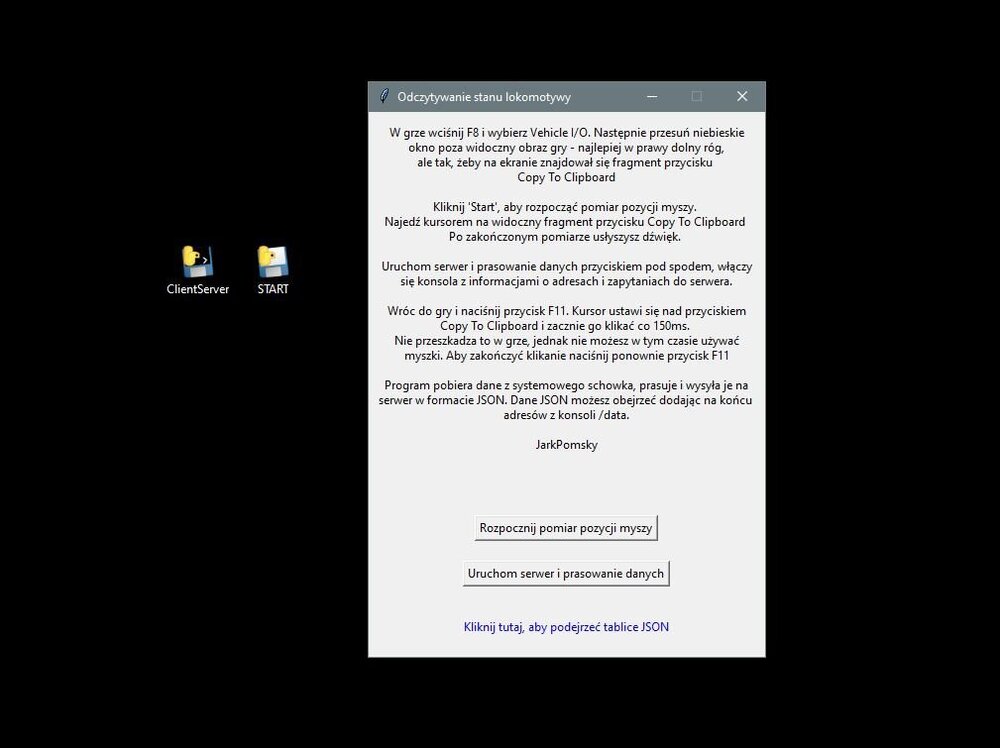Click the line starting 'W grze wciśnij F8'
This screenshot has width=1000, height=748.
[x=567, y=133]
